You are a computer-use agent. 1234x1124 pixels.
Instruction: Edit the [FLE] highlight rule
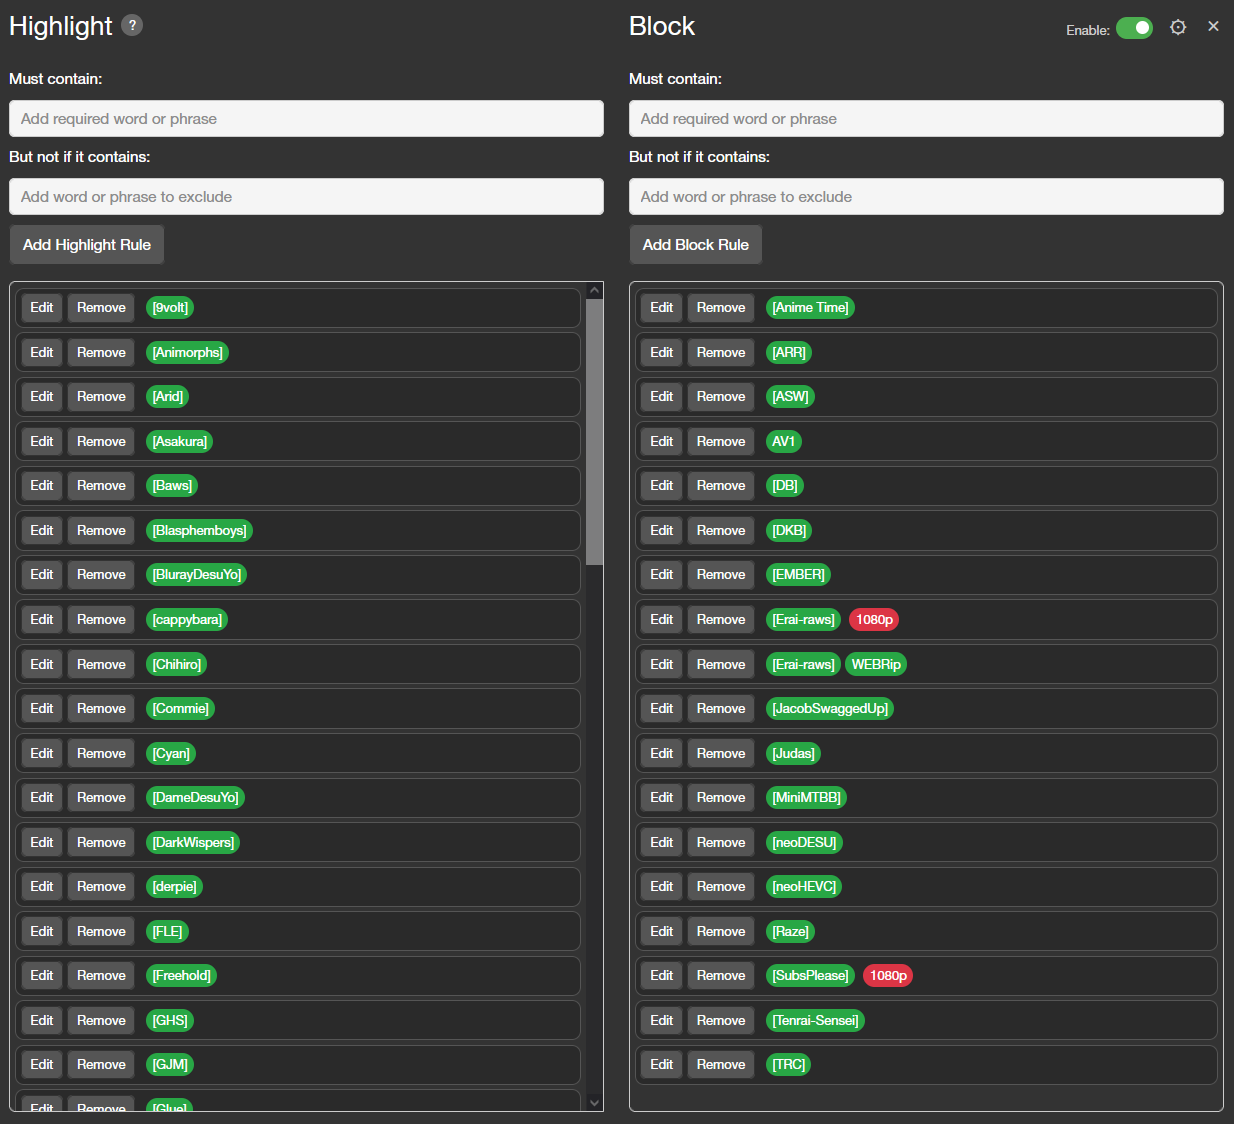coord(42,931)
